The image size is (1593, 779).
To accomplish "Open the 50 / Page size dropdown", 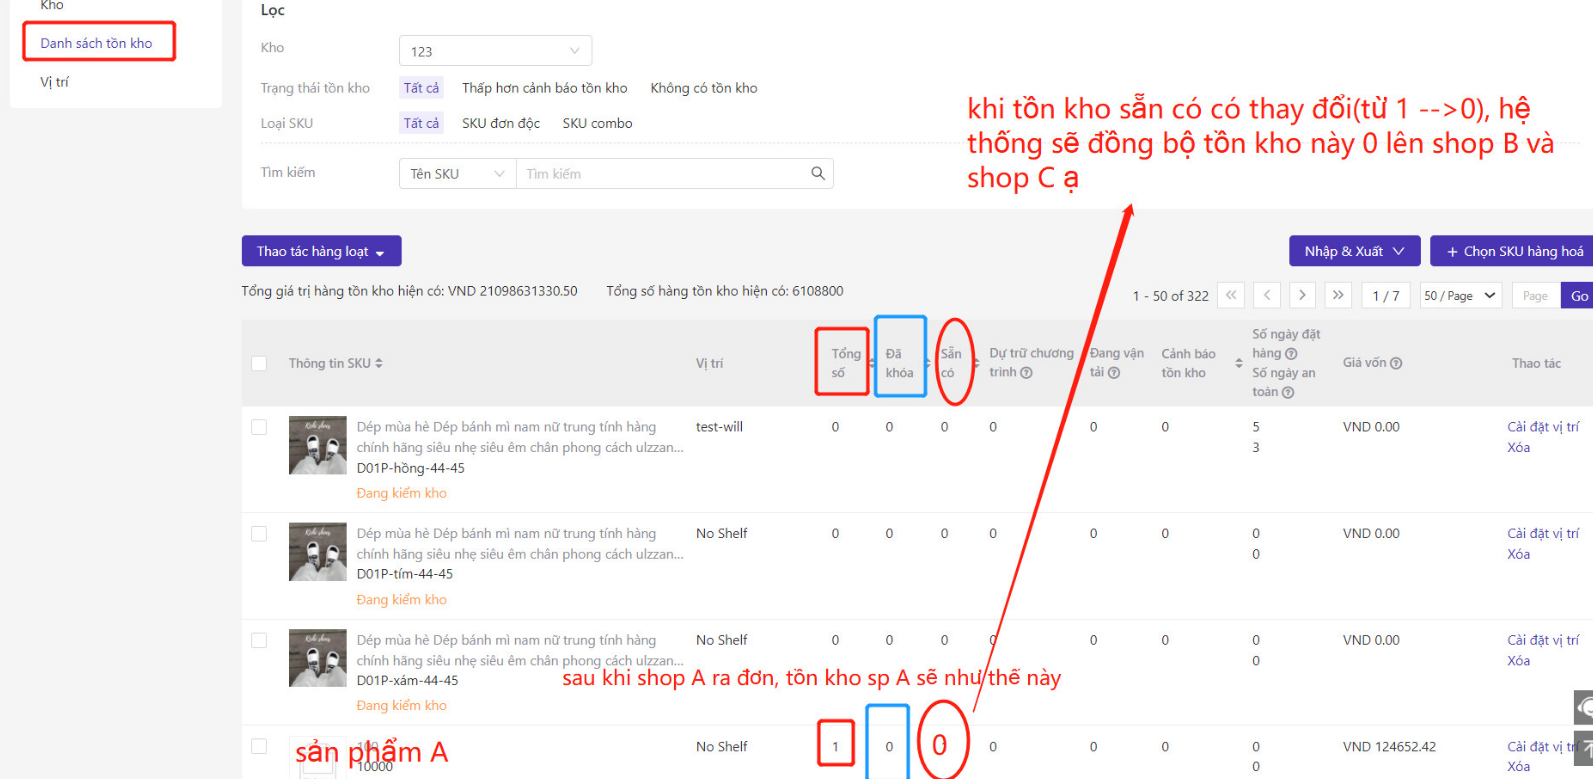I will pyautogui.click(x=1460, y=296).
